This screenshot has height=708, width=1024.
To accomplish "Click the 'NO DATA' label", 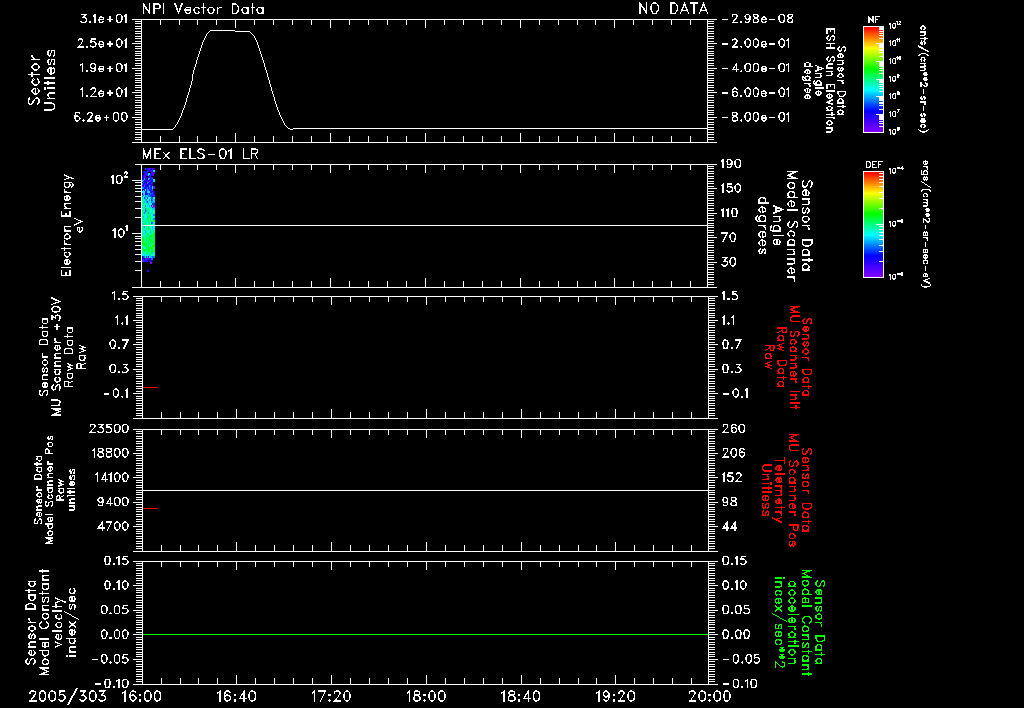I will tap(673, 9).
